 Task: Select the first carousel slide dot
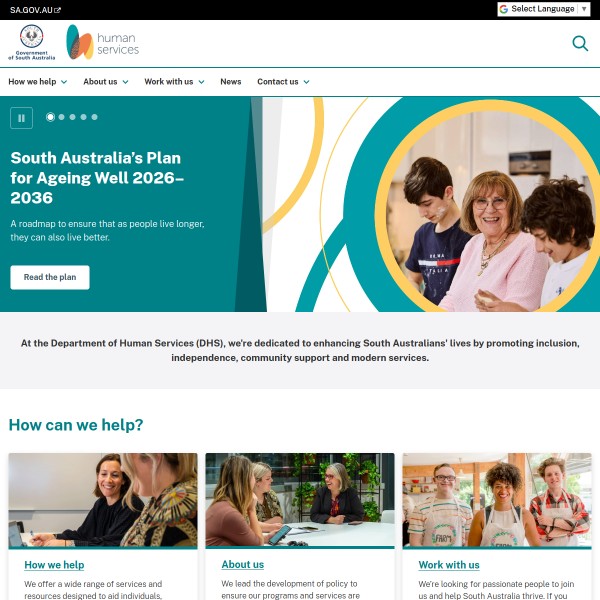(51, 117)
